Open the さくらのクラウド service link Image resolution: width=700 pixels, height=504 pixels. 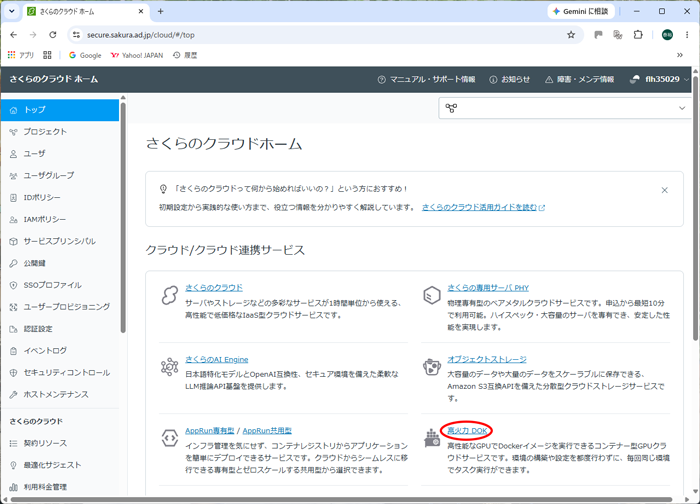point(214,288)
